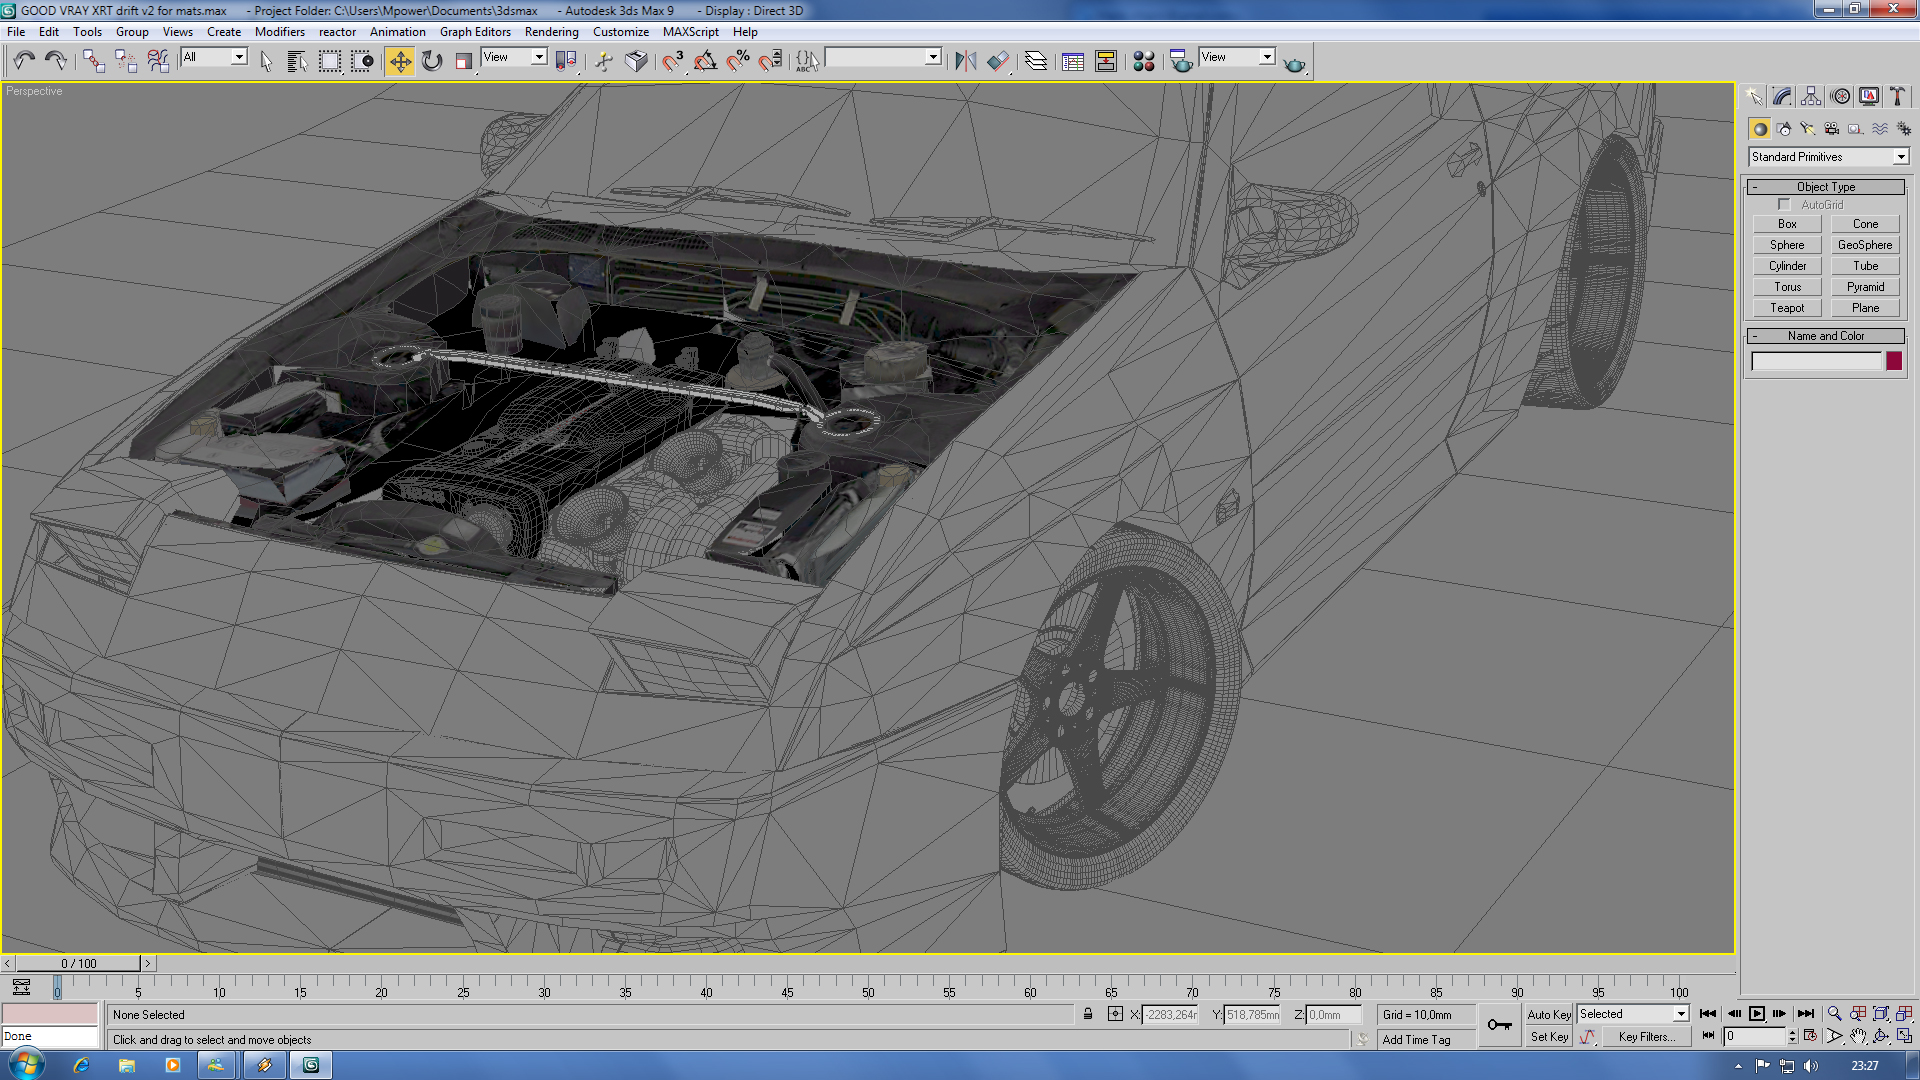Click the Teapot primitive button
This screenshot has width=1920, height=1080.
coord(1787,308)
